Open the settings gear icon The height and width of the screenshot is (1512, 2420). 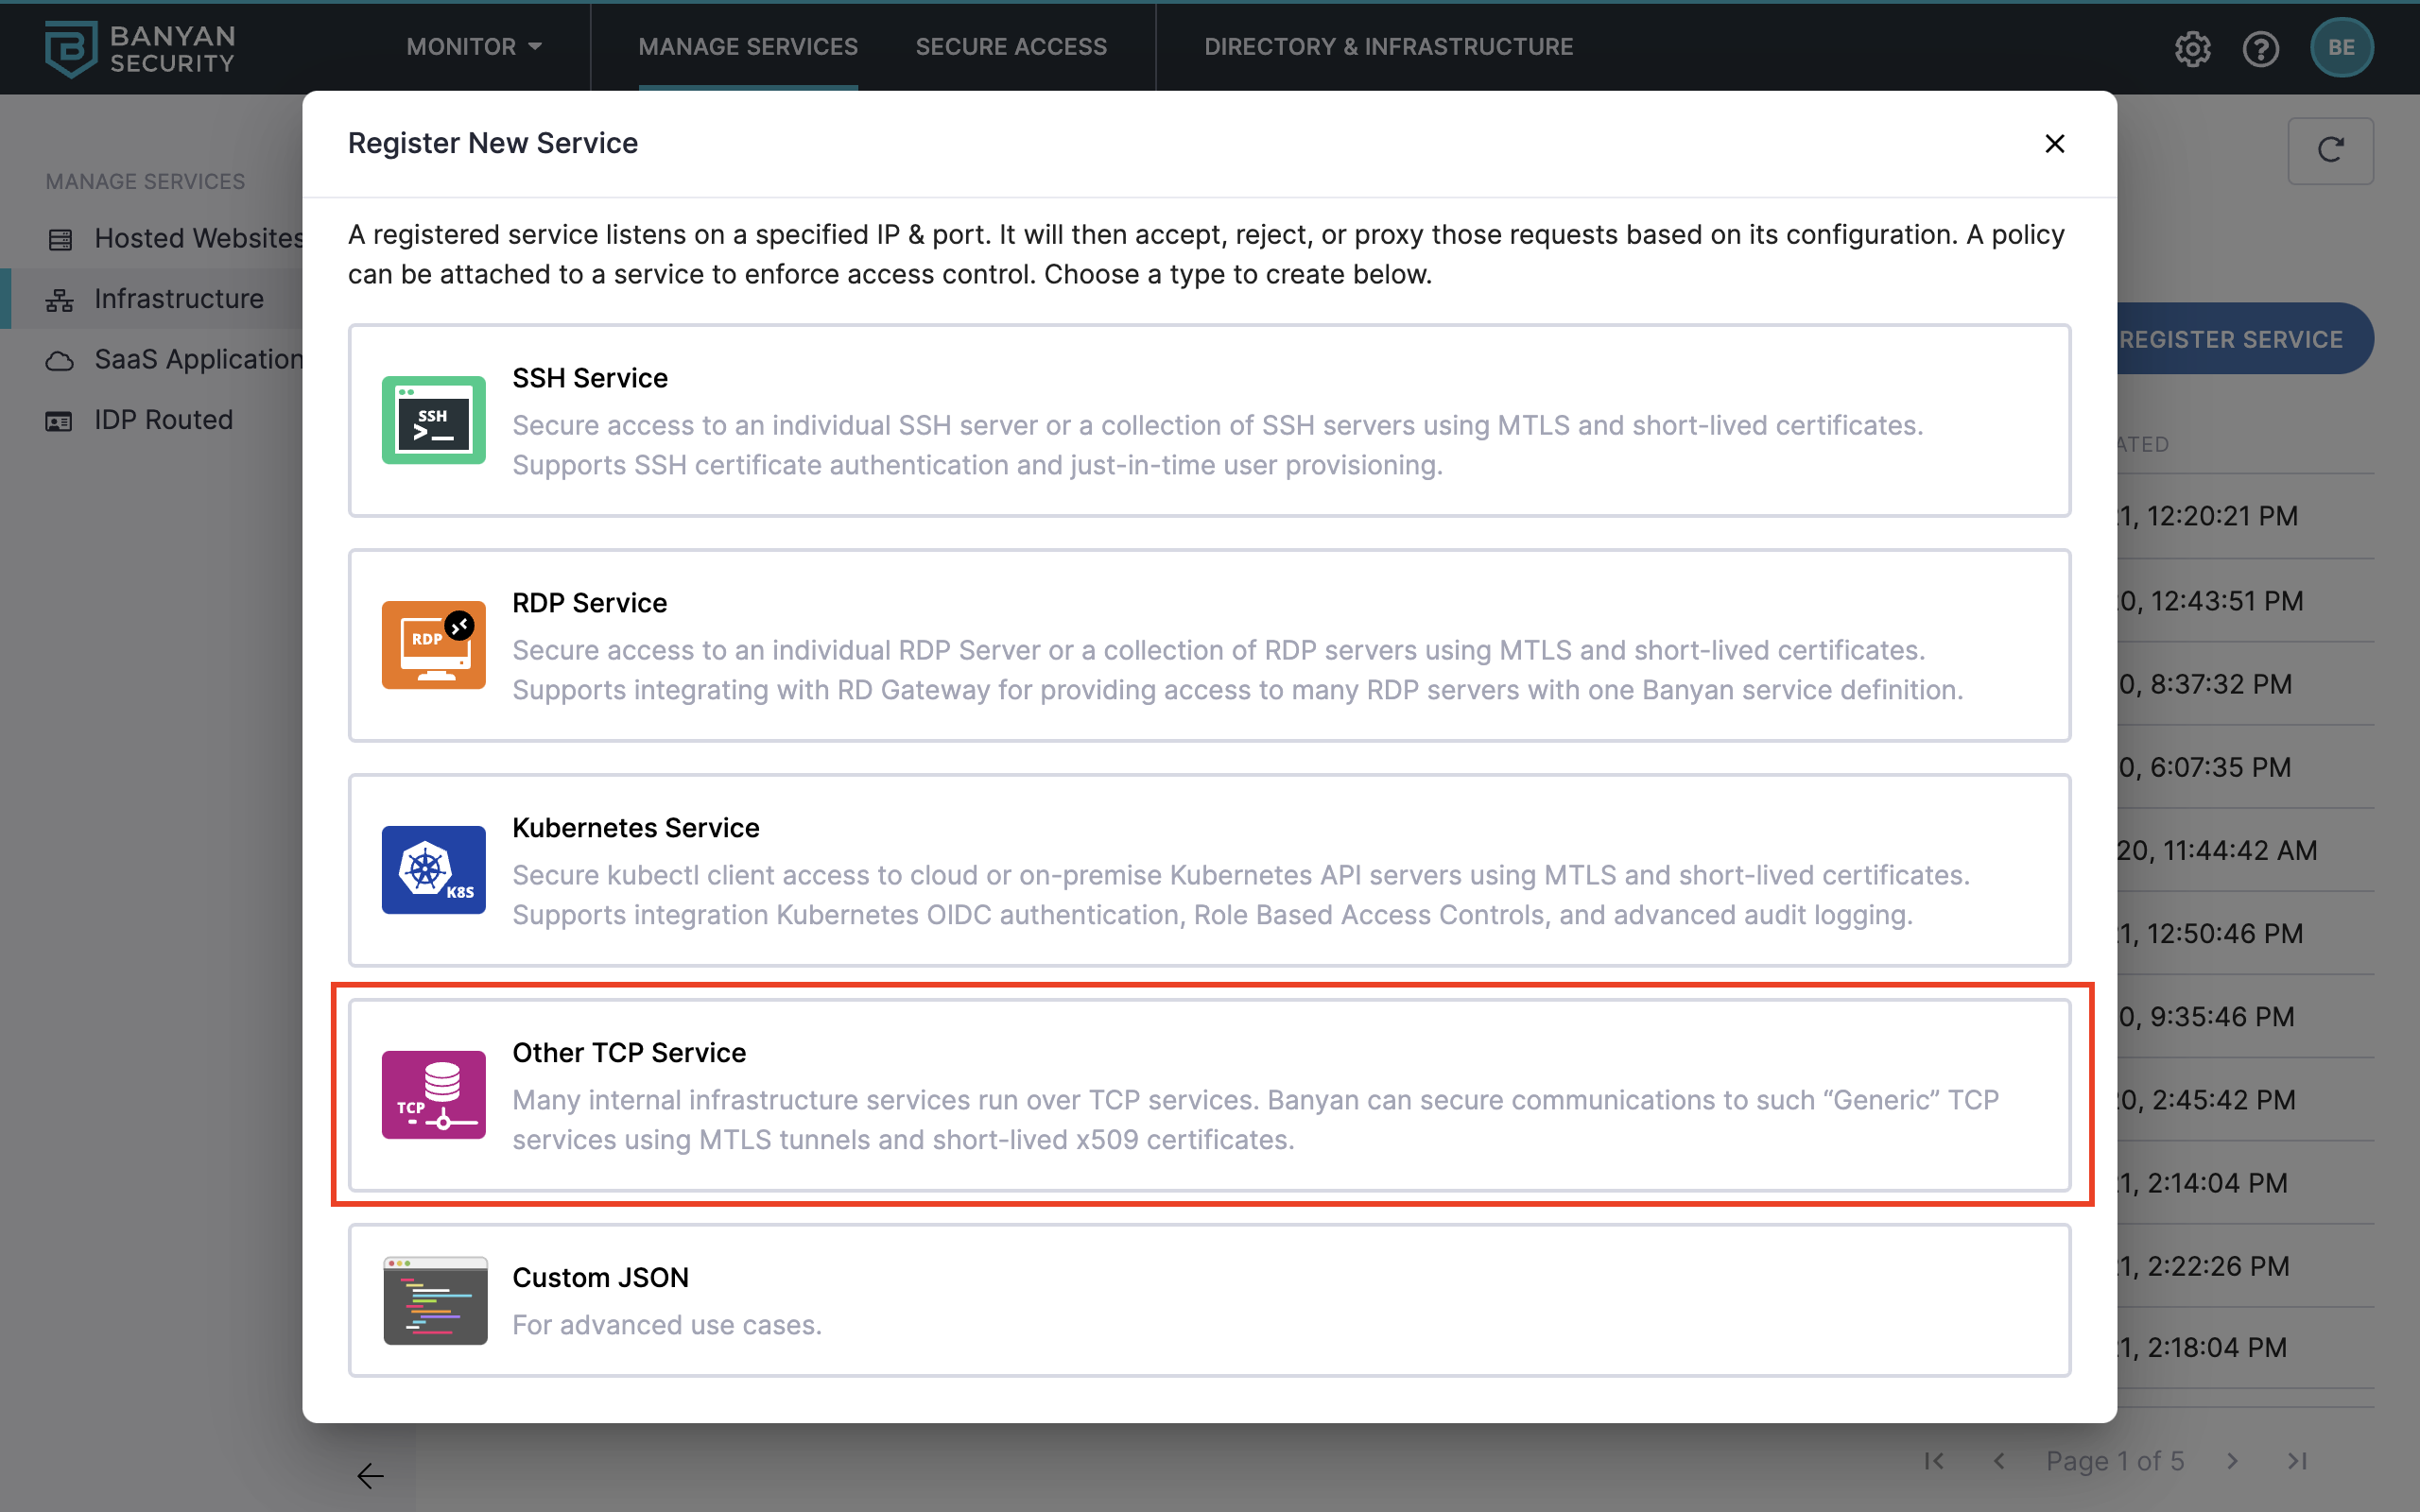2192,48
